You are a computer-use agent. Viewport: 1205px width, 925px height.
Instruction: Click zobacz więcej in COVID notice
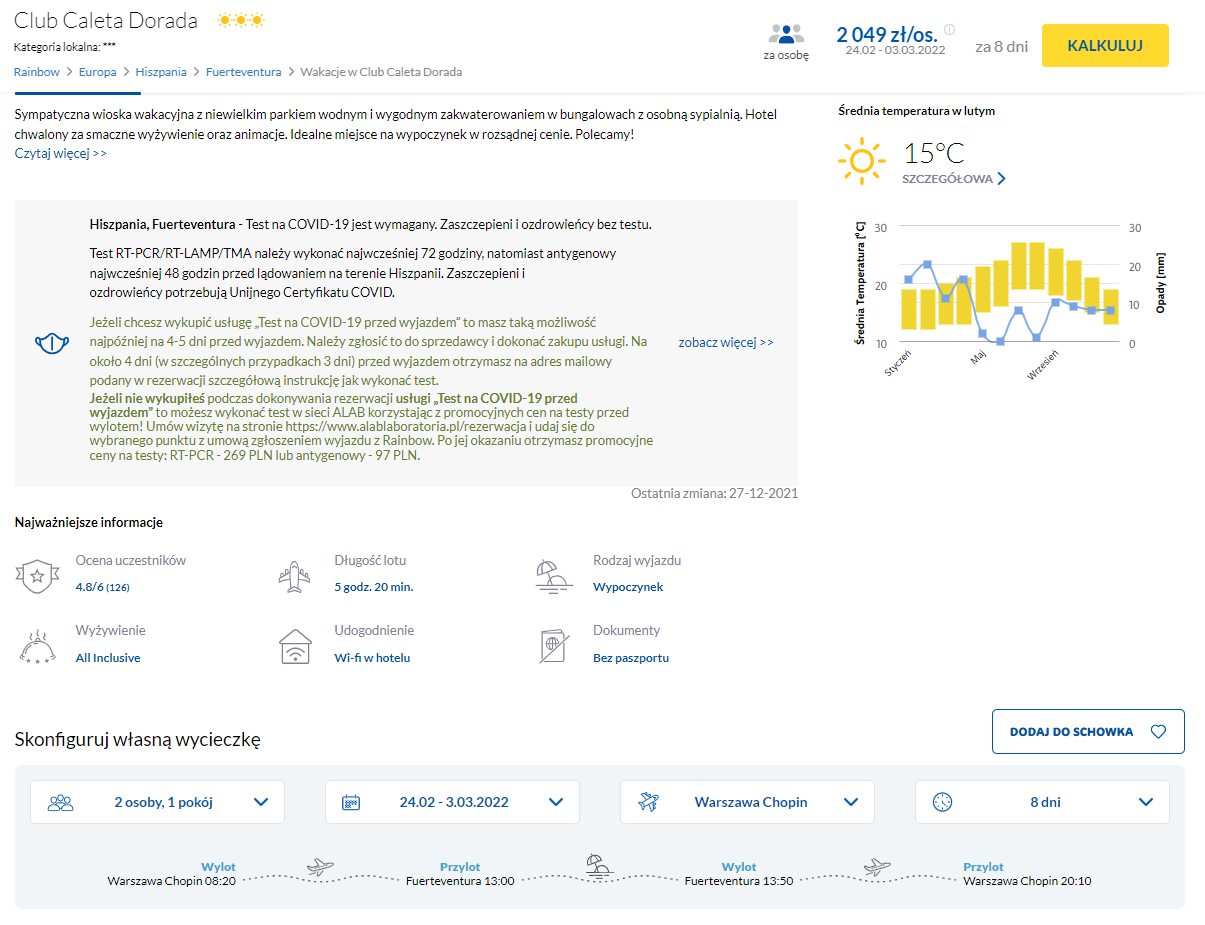click(x=726, y=342)
